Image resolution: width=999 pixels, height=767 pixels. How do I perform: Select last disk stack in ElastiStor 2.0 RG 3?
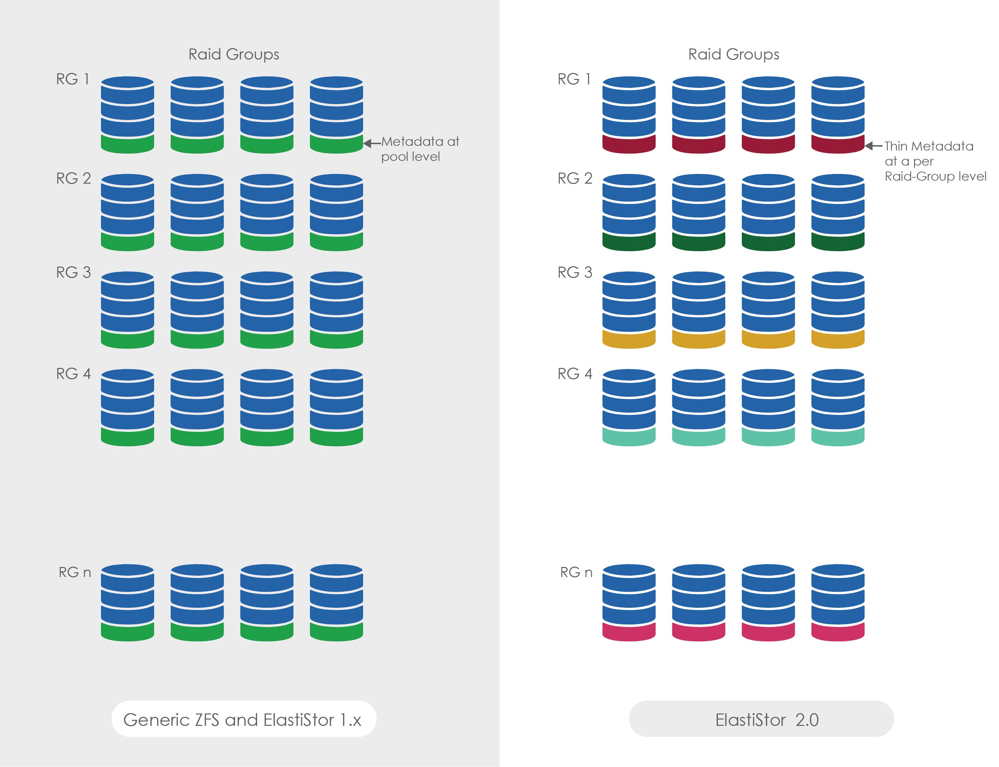[x=837, y=309]
